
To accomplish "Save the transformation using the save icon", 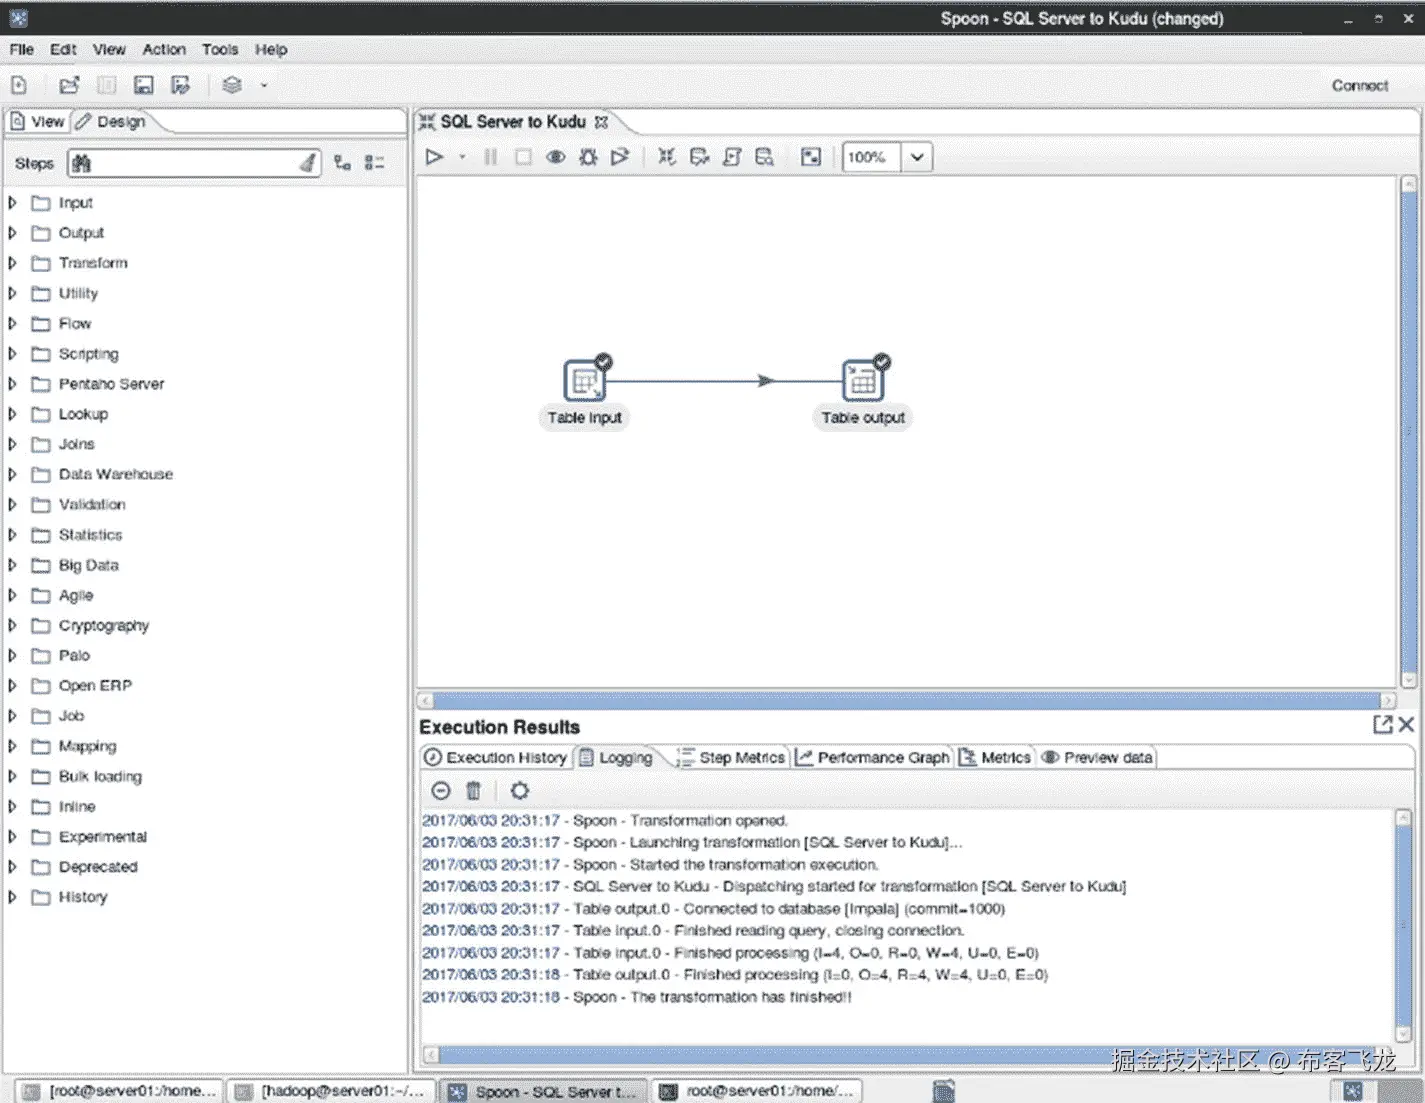I will (x=143, y=84).
